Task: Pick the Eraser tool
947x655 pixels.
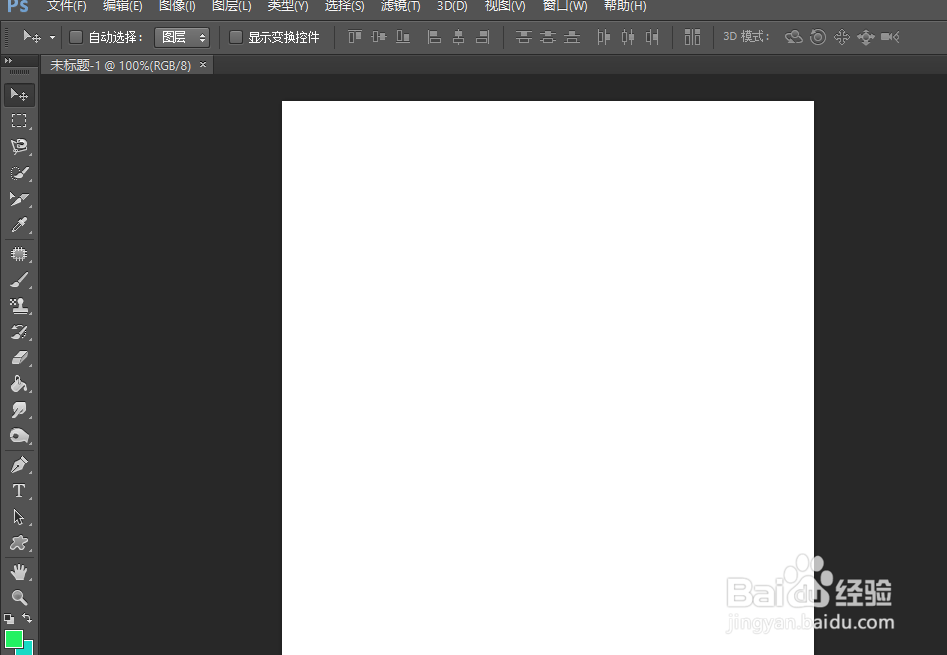Action: pyautogui.click(x=19, y=358)
